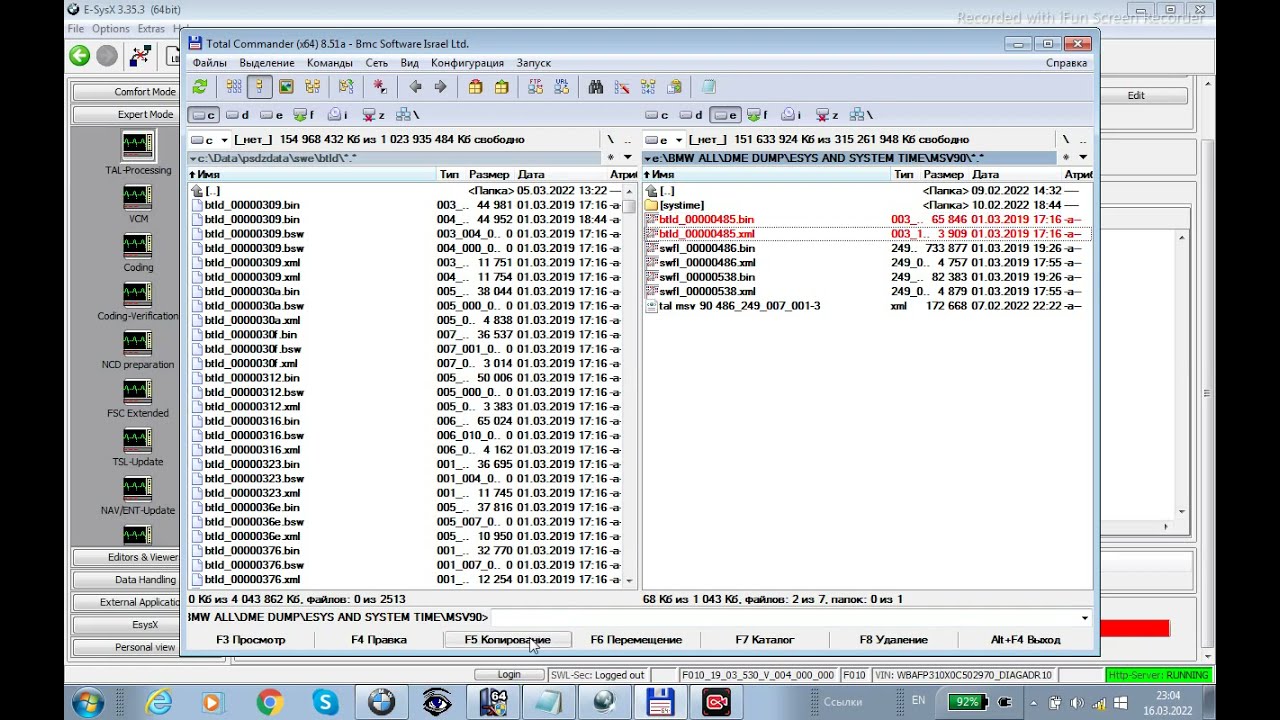Open right panel drive dropdown showing e

click(663, 140)
